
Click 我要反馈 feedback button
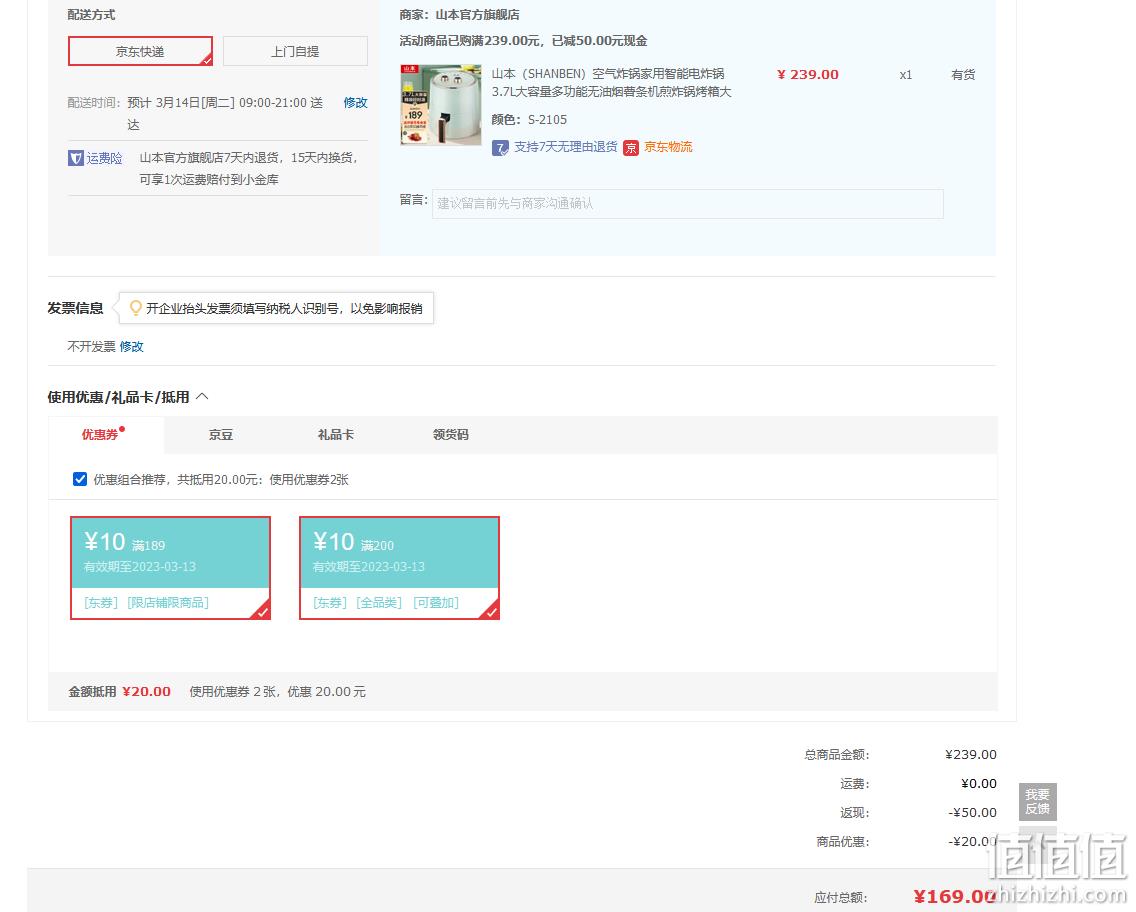click(x=1037, y=801)
